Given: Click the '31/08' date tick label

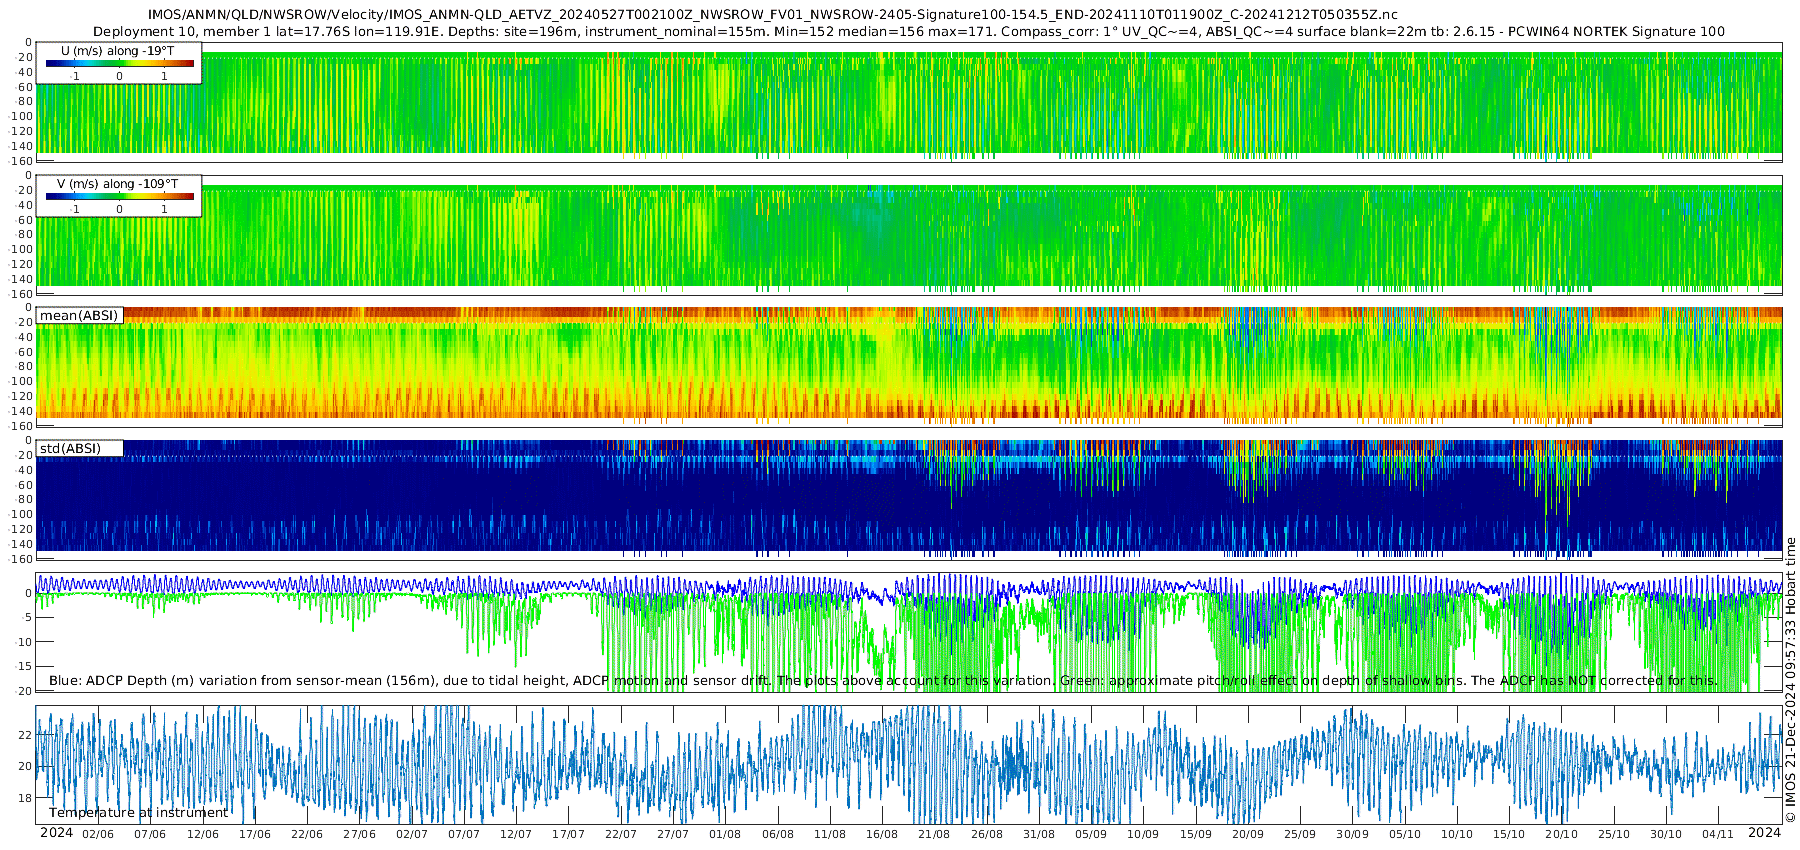Looking at the screenshot, I should pyautogui.click(x=1039, y=834).
